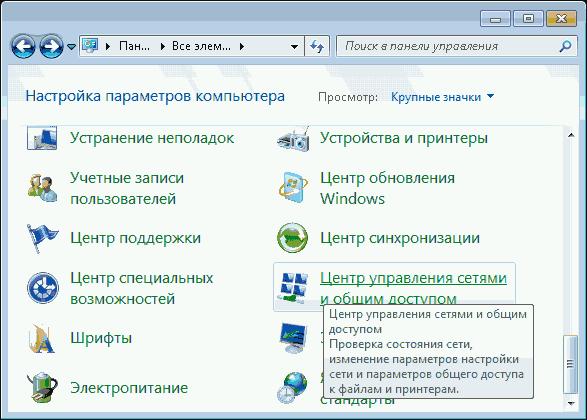Viewport: 587px width, 420px height.
Task: Click the Control Panel icon in address bar
Action: point(90,46)
